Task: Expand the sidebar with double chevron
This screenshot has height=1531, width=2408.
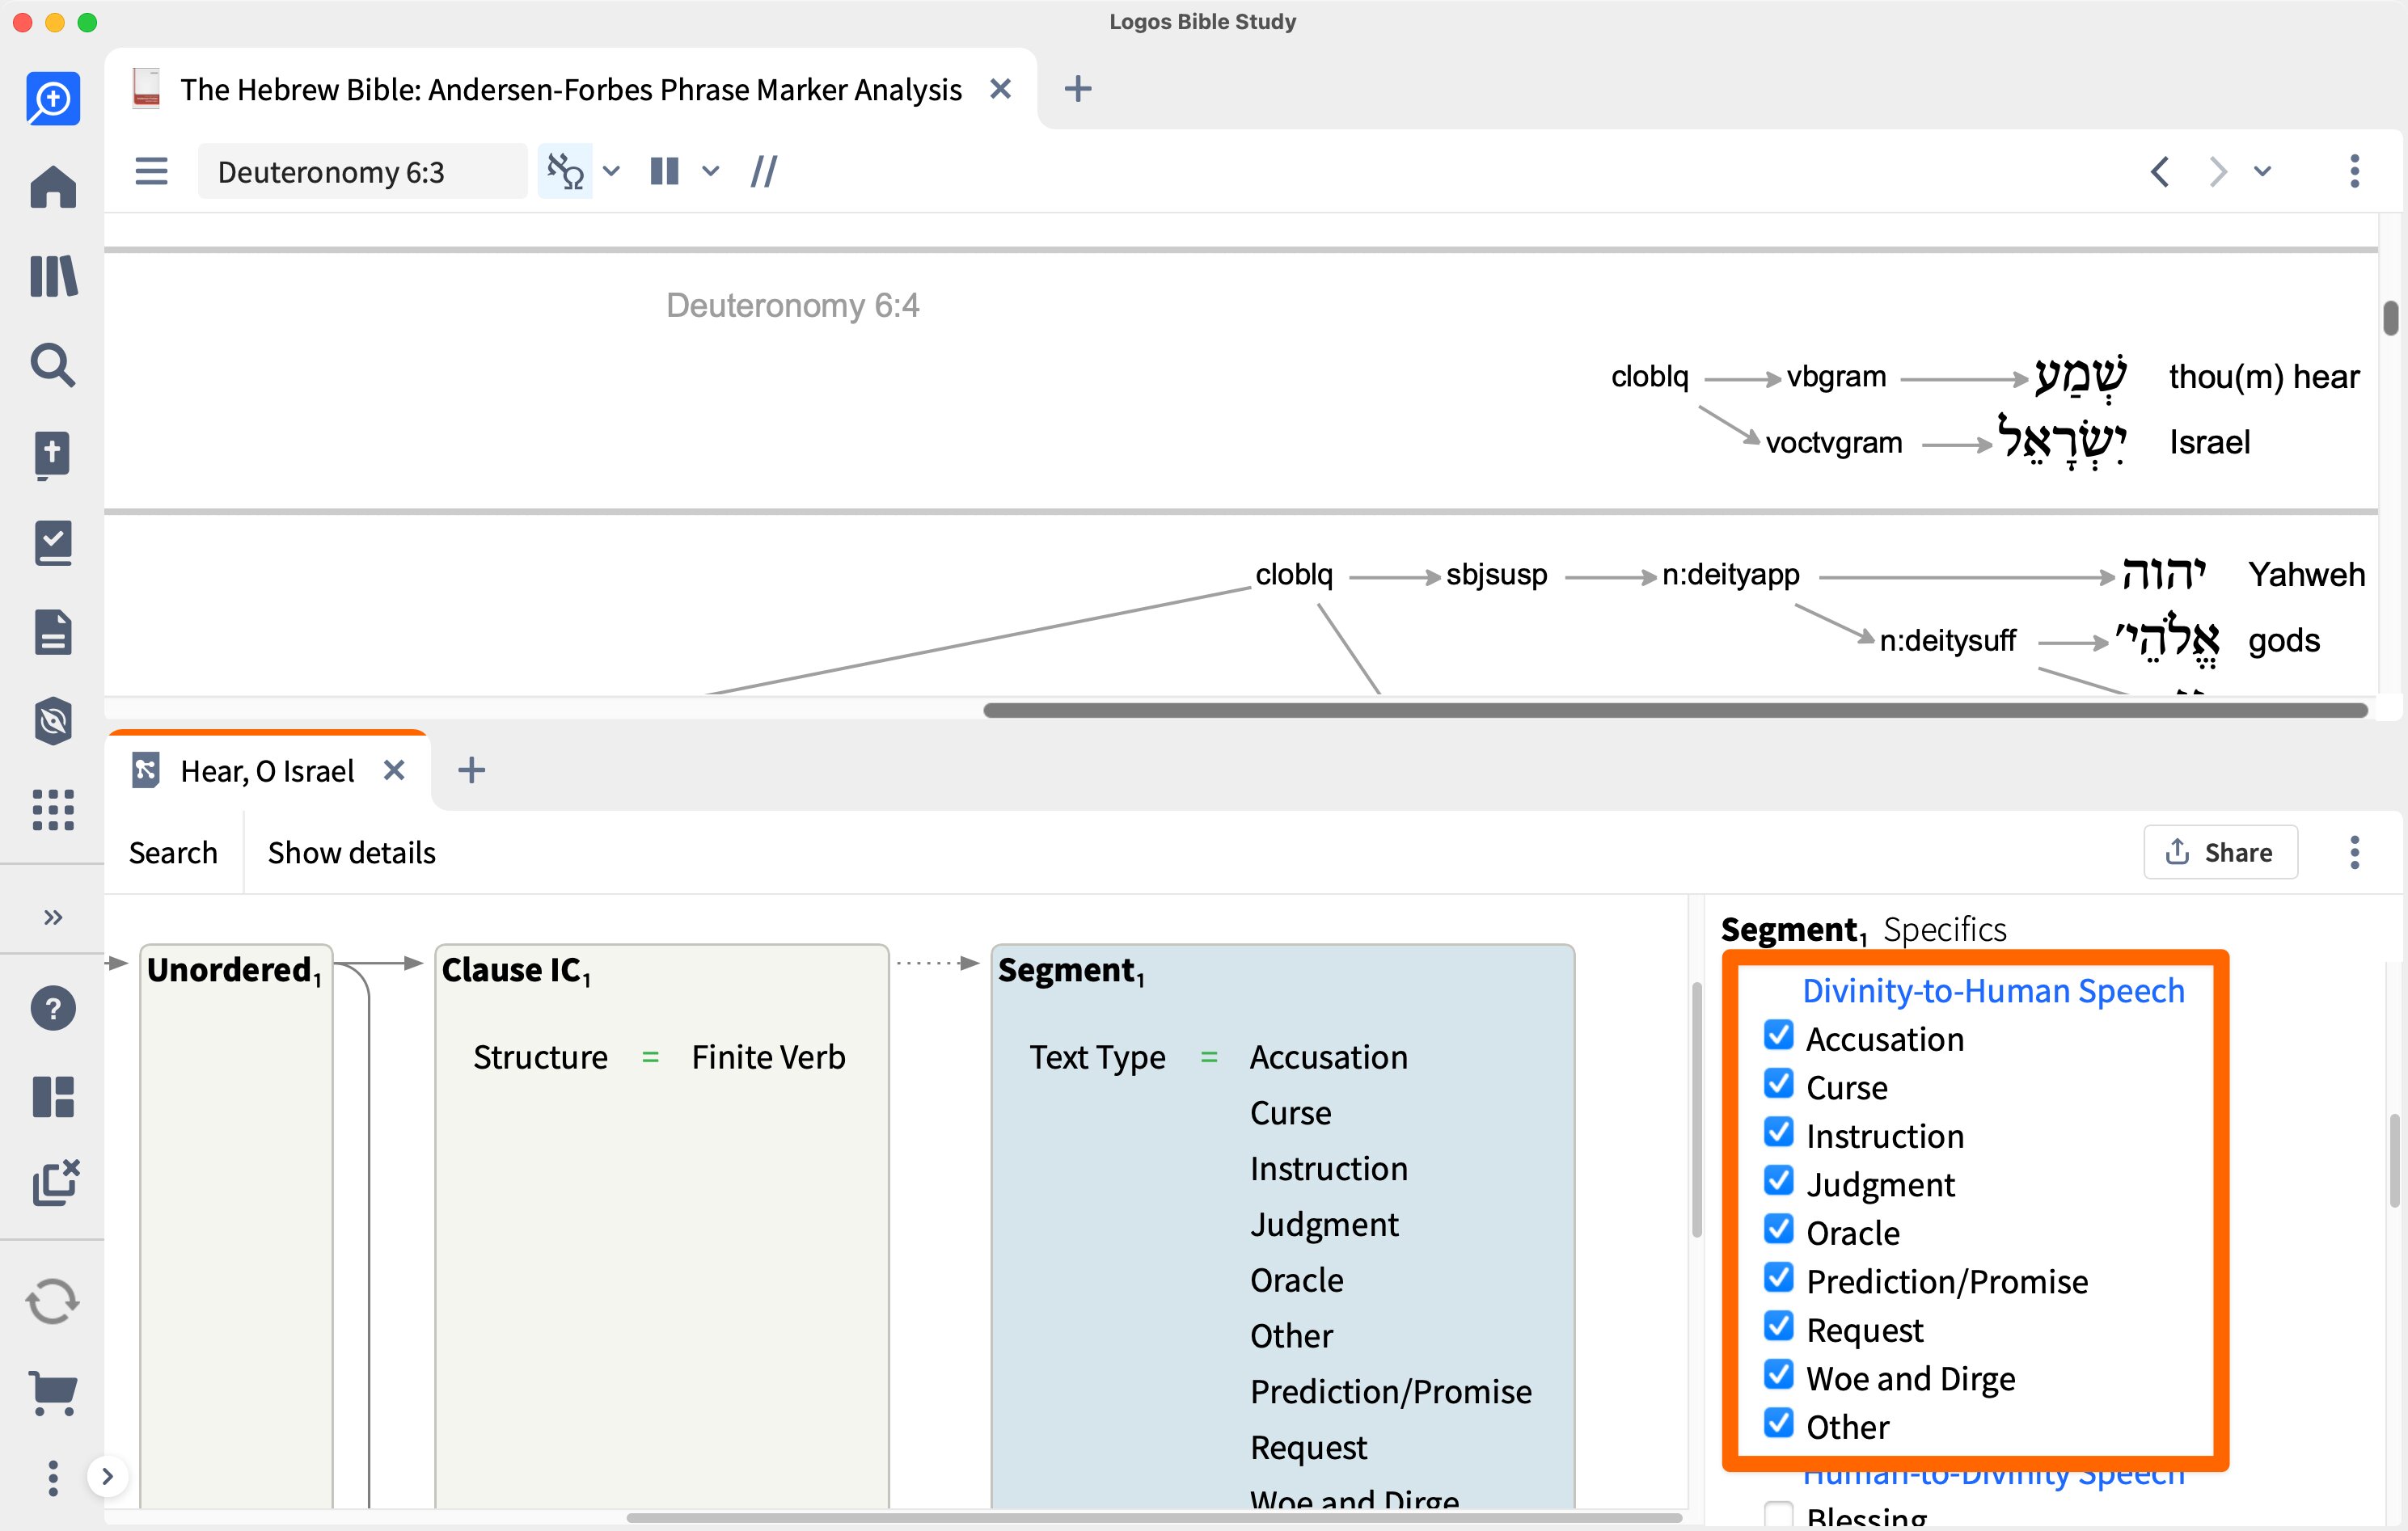Action: (x=53, y=917)
